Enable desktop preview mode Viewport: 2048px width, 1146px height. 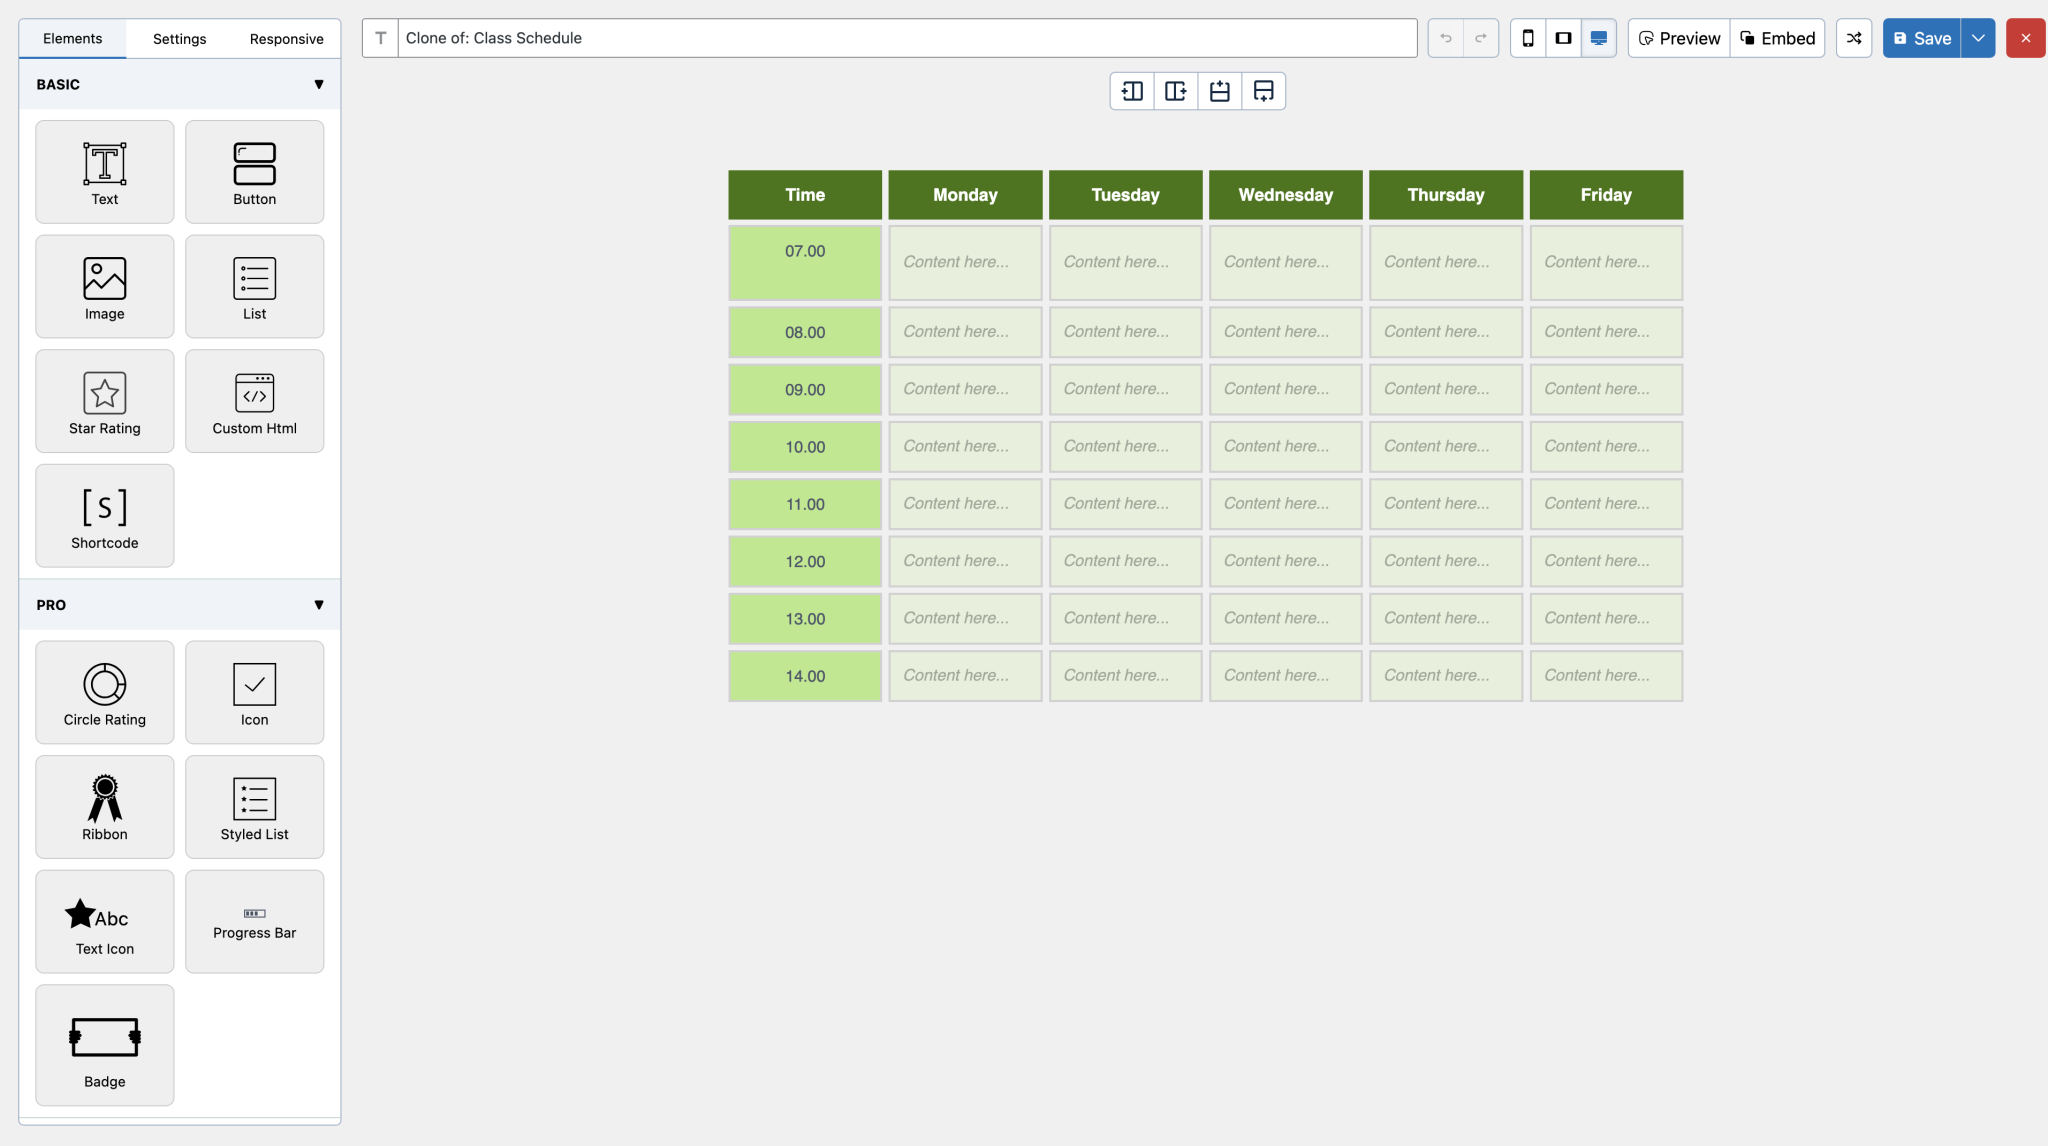coord(1598,38)
